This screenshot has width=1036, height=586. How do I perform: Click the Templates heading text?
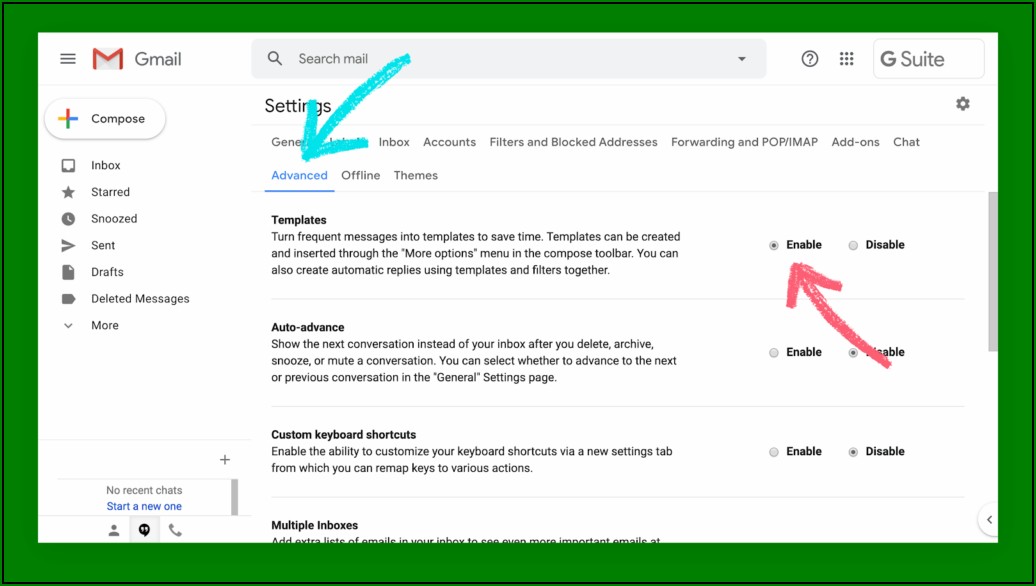(299, 220)
